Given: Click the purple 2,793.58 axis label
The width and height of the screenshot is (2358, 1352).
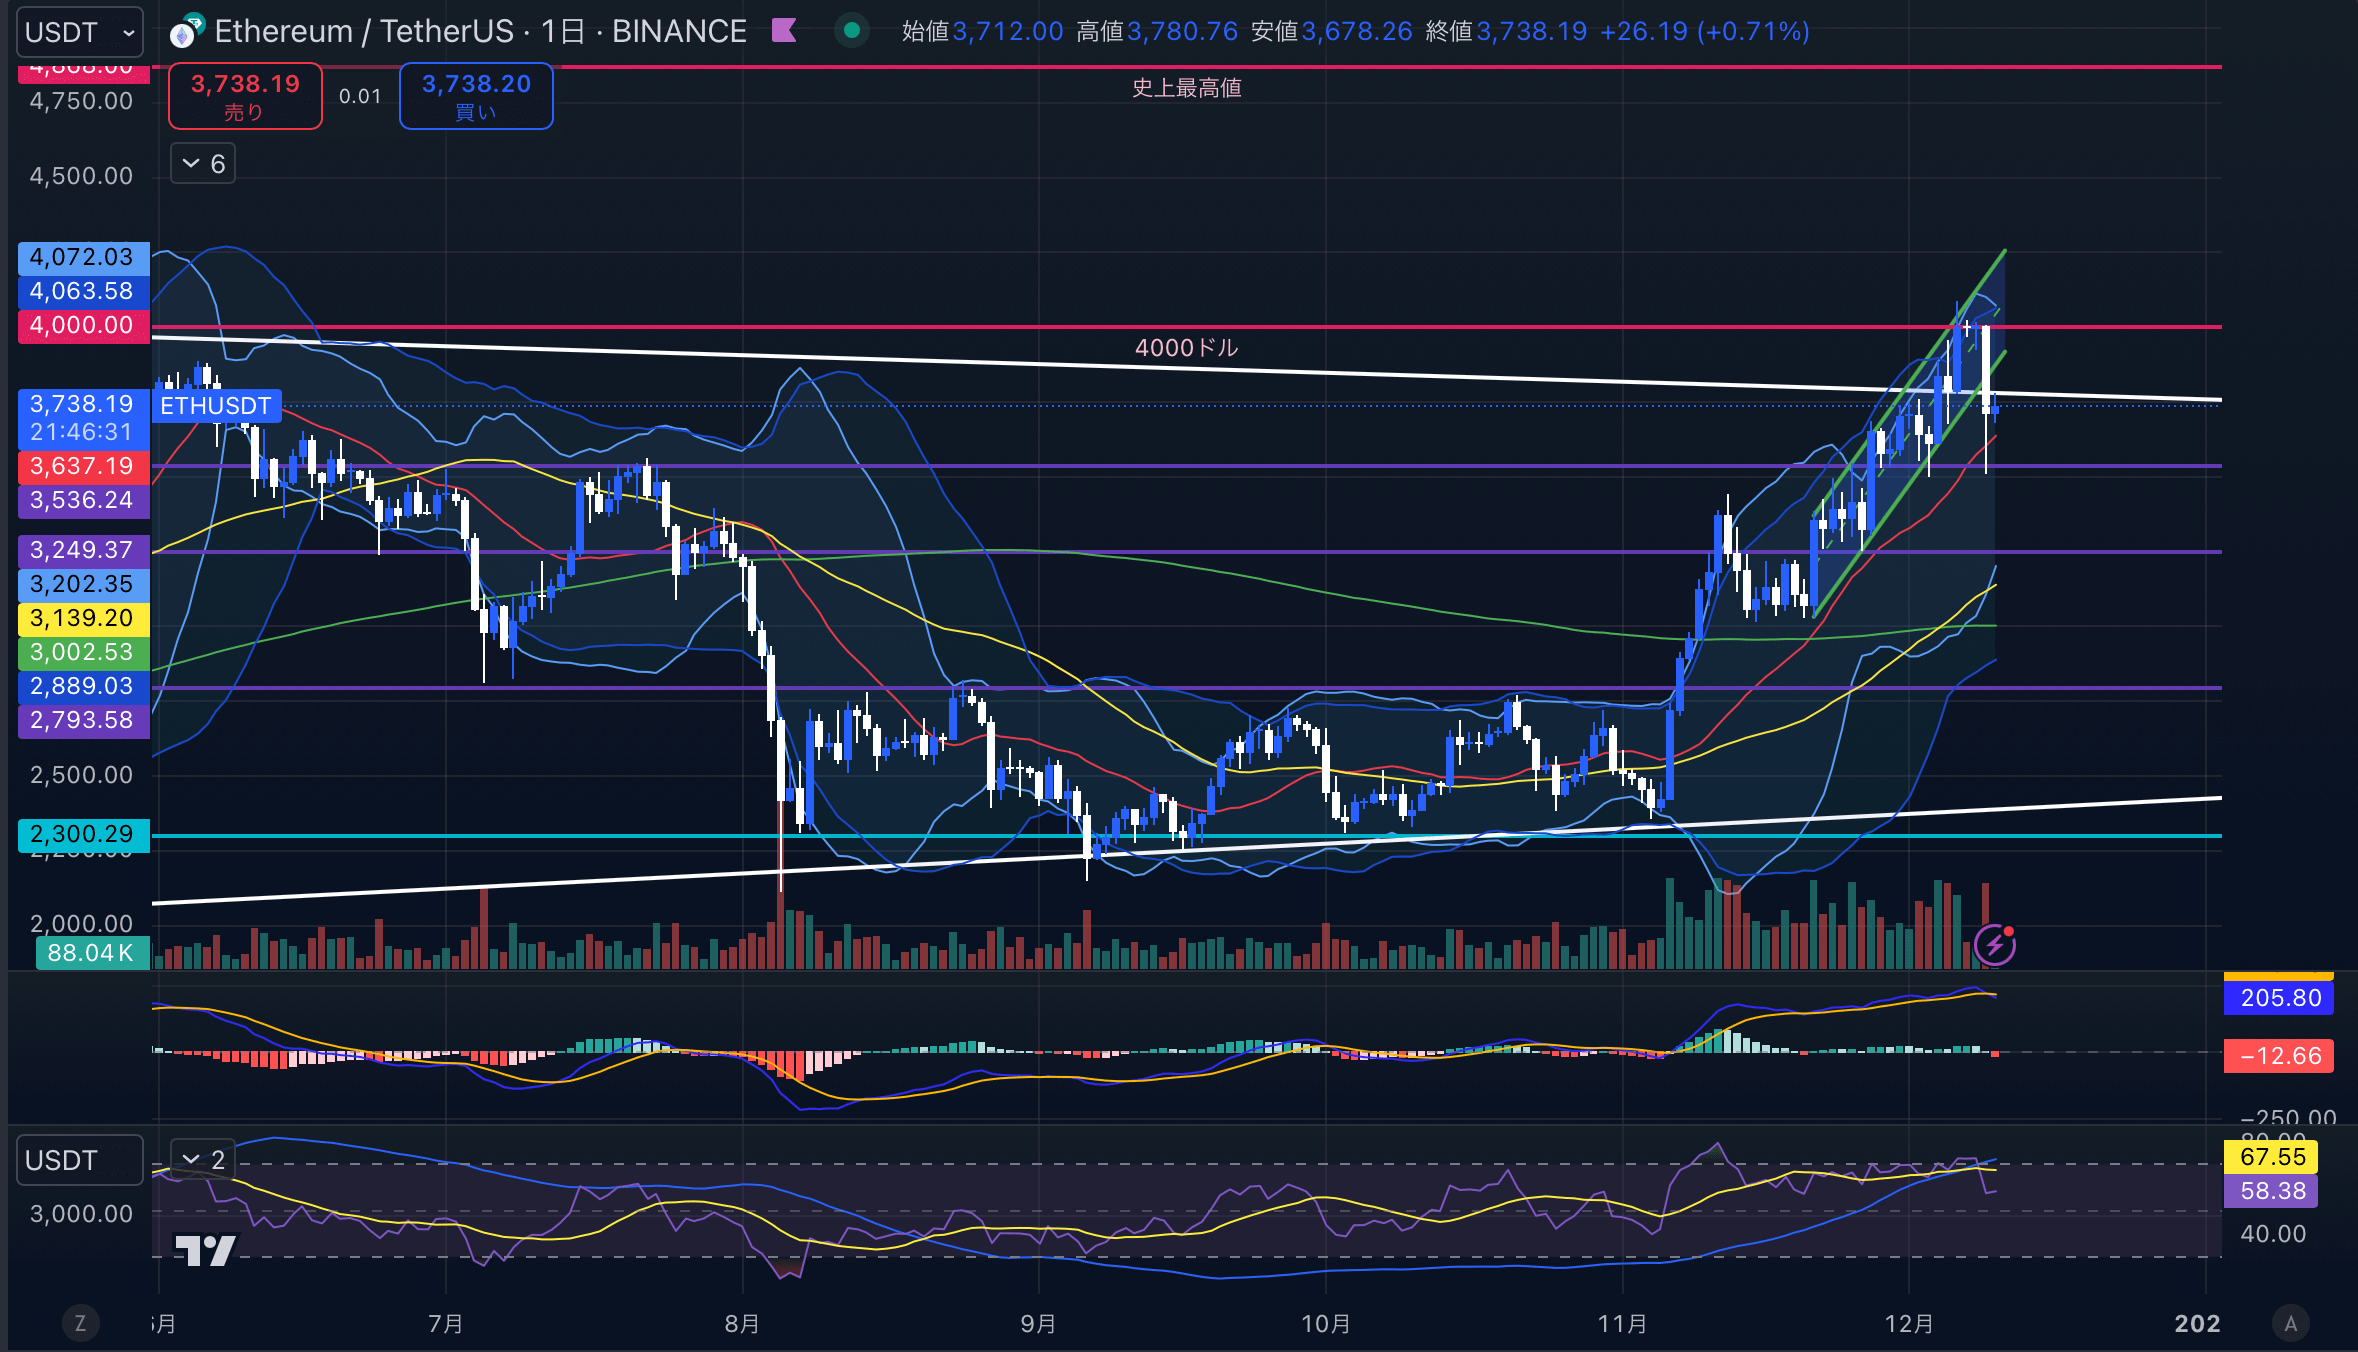Looking at the screenshot, I should coord(83,720).
